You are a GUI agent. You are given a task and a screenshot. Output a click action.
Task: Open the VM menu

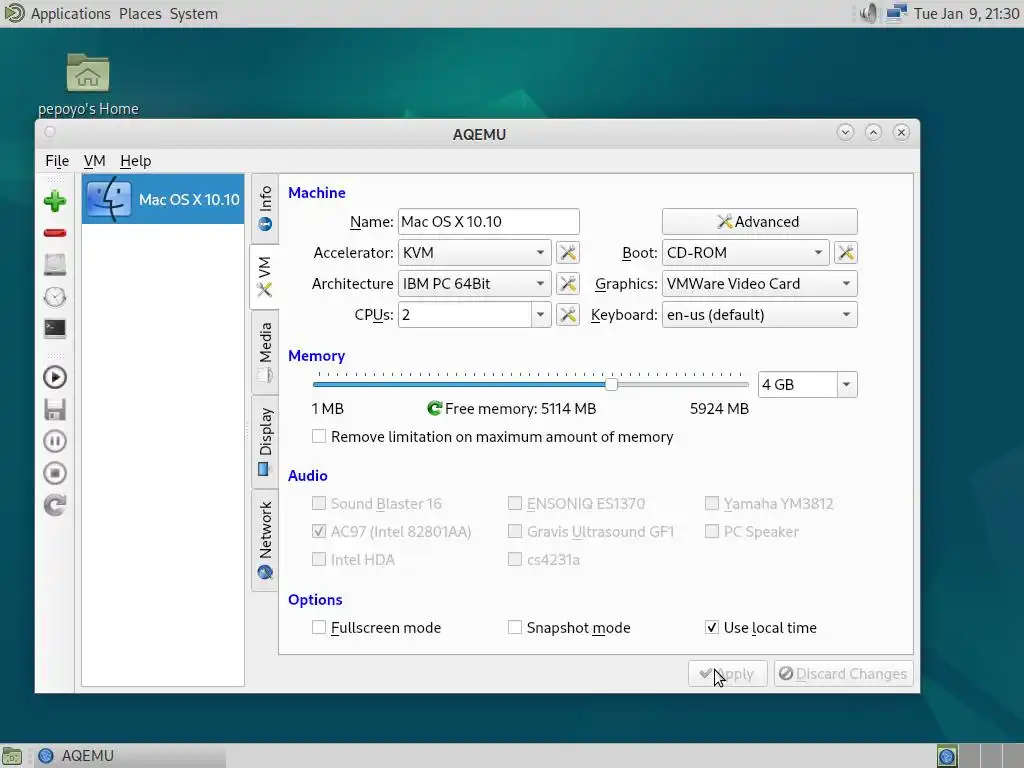(94, 161)
